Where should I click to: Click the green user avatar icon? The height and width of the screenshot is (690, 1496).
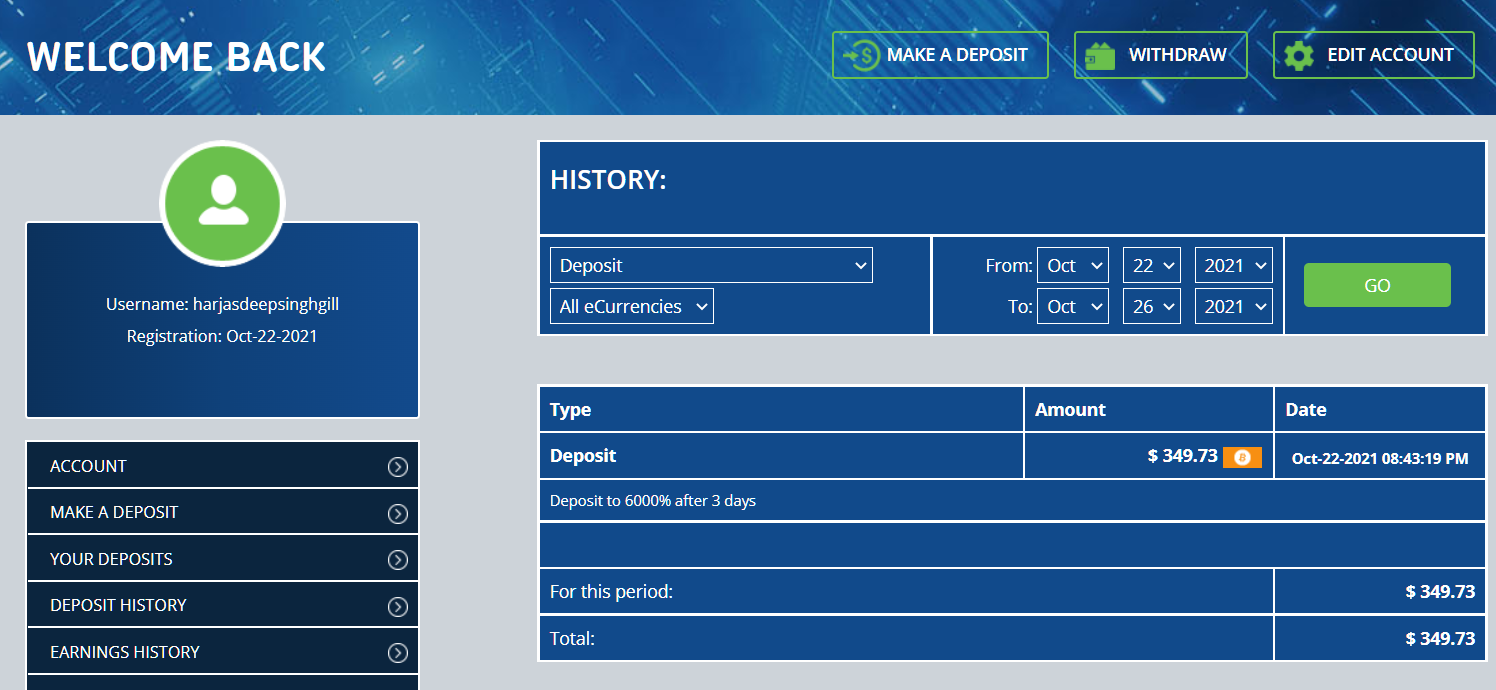pyautogui.click(x=223, y=202)
